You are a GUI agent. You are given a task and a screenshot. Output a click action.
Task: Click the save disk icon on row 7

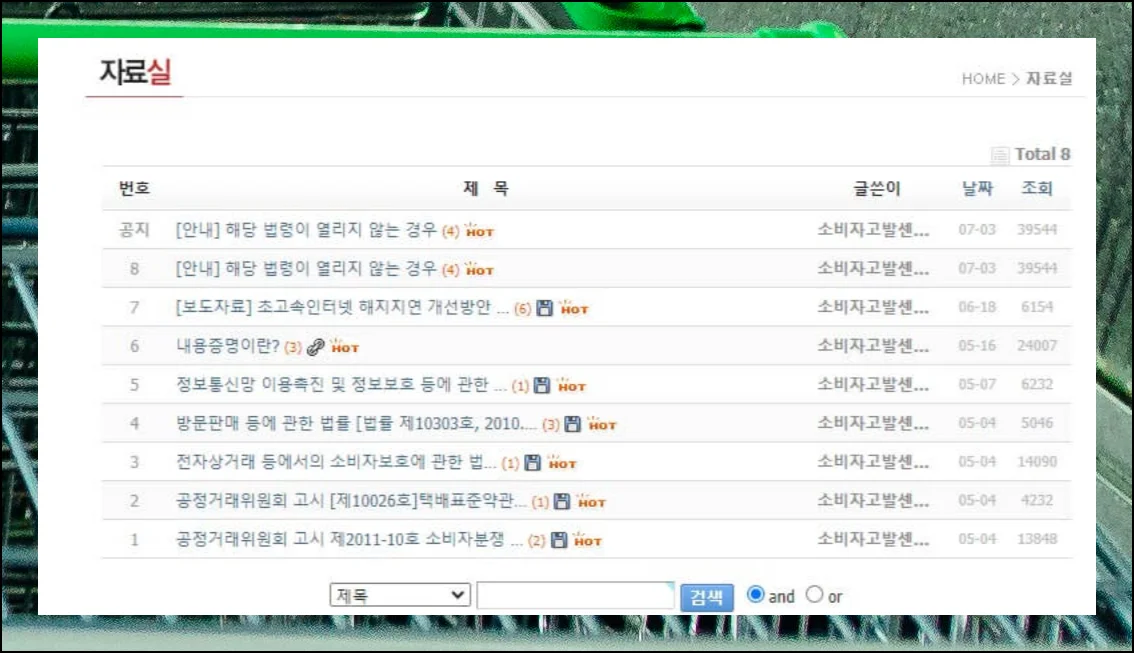tap(545, 308)
